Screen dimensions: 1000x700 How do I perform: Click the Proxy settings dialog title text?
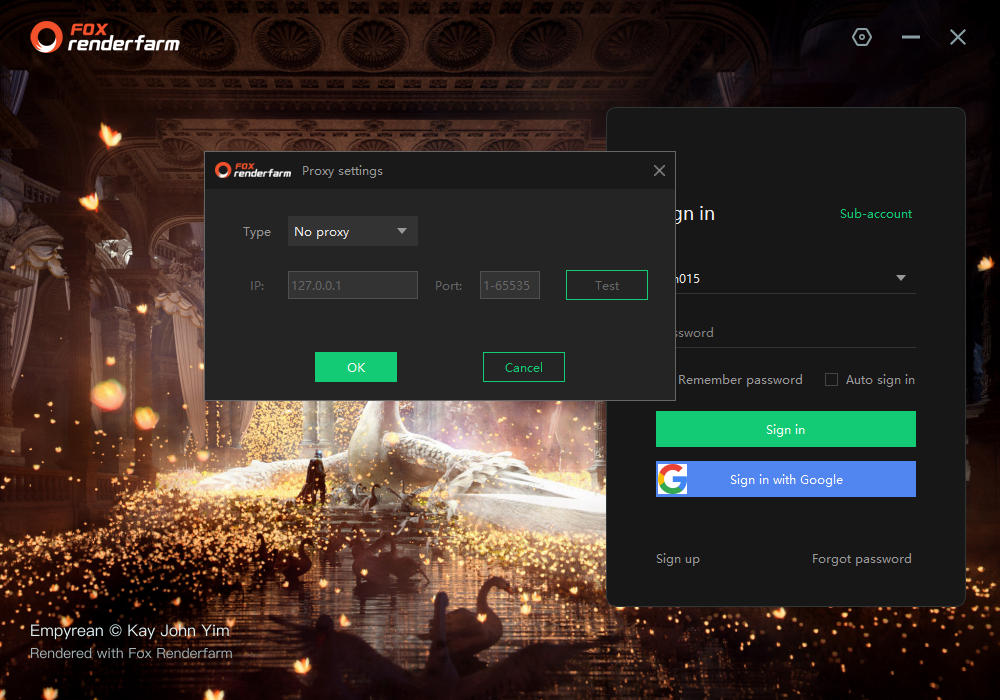pyautogui.click(x=342, y=171)
